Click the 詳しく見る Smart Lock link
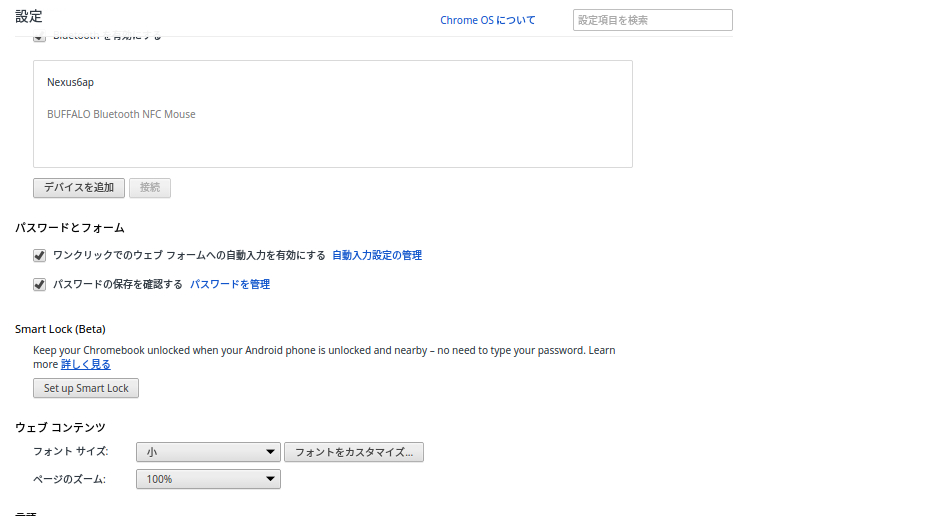Image resolution: width=952 pixels, height=516 pixels. point(86,365)
